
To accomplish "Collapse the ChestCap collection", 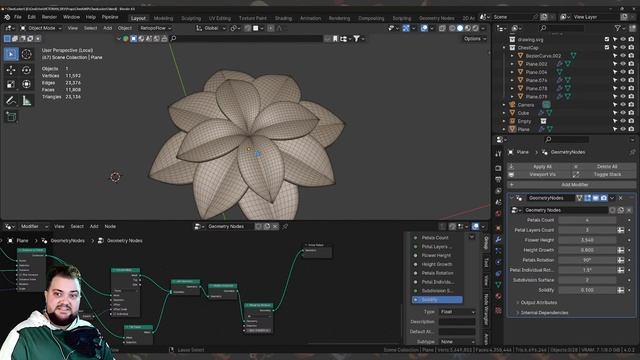I will click(x=504, y=48).
